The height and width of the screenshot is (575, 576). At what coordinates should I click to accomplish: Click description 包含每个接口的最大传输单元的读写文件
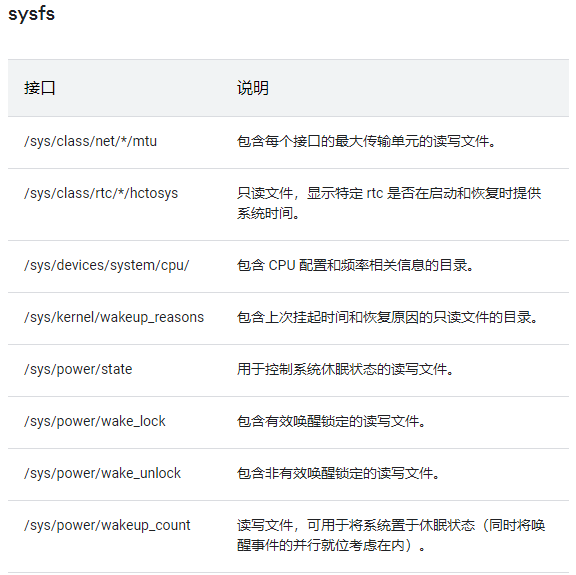coord(366,141)
